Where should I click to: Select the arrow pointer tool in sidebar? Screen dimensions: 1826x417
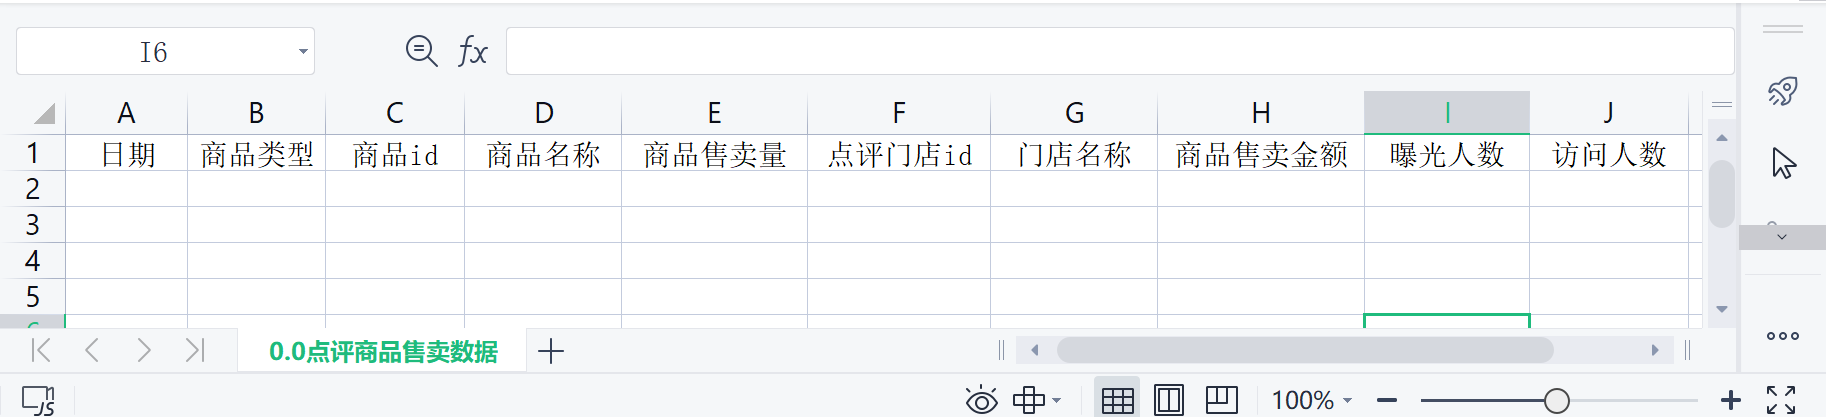[x=1783, y=162]
